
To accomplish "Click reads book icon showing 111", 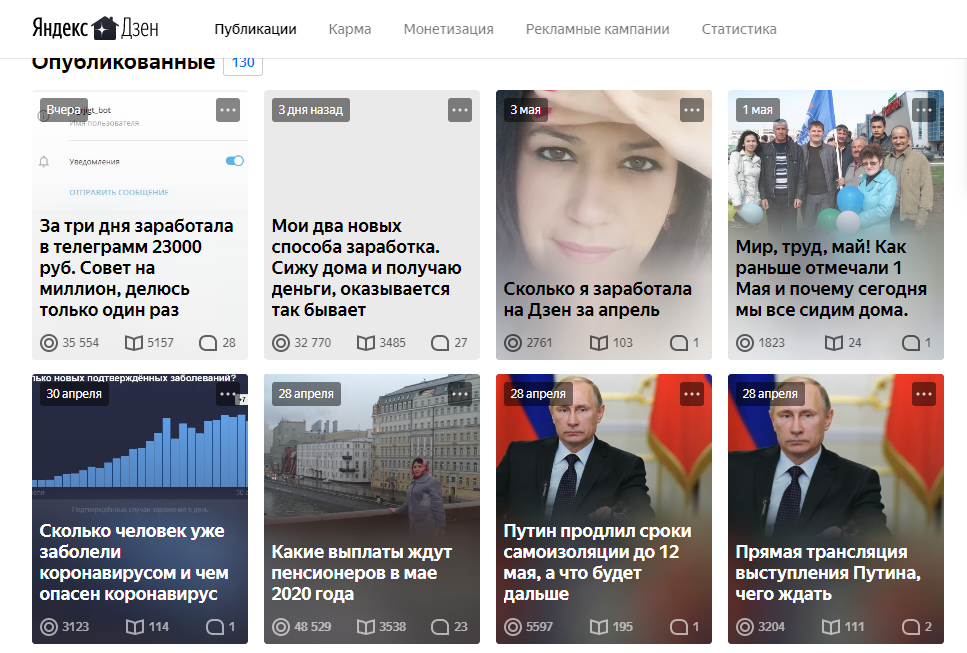I will coord(831,627).
